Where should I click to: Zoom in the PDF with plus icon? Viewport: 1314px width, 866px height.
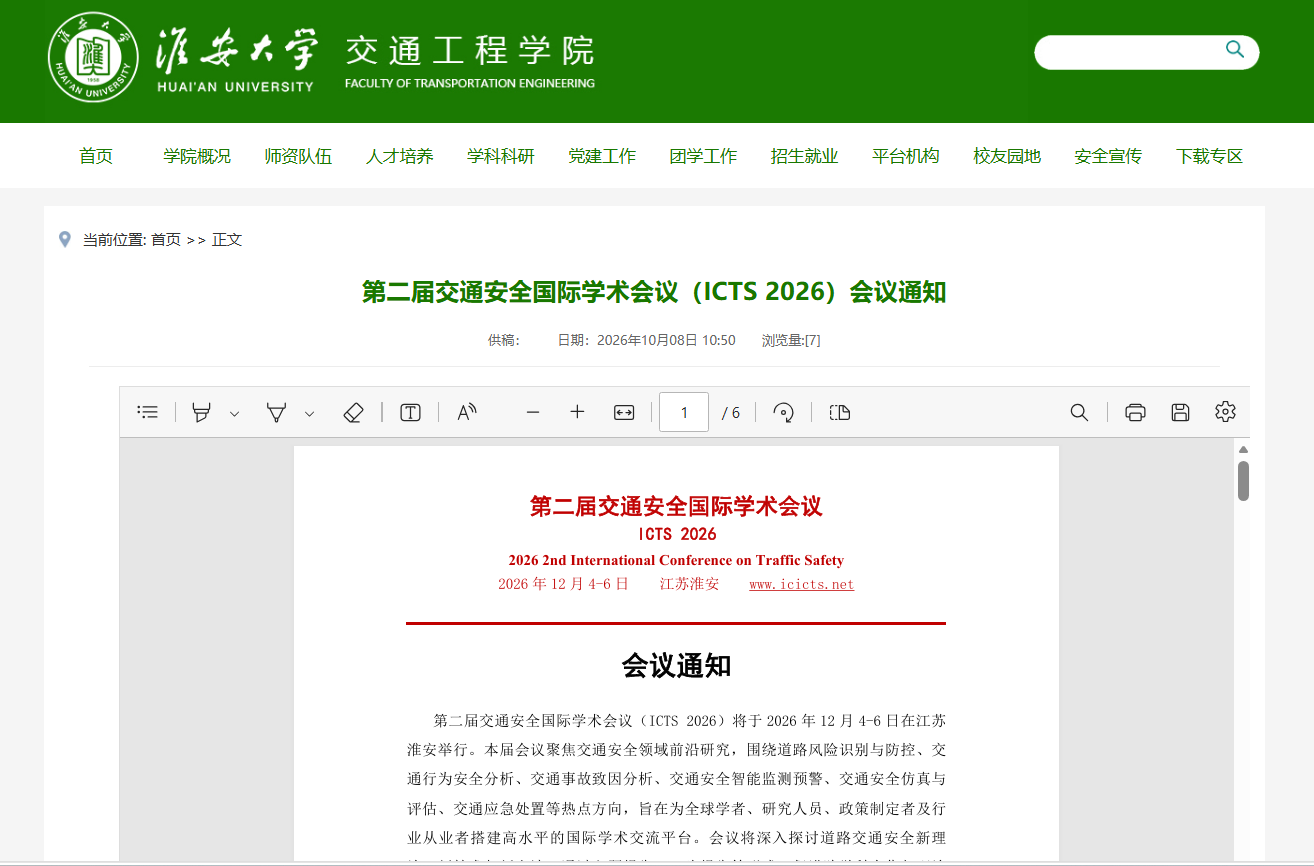577,412
